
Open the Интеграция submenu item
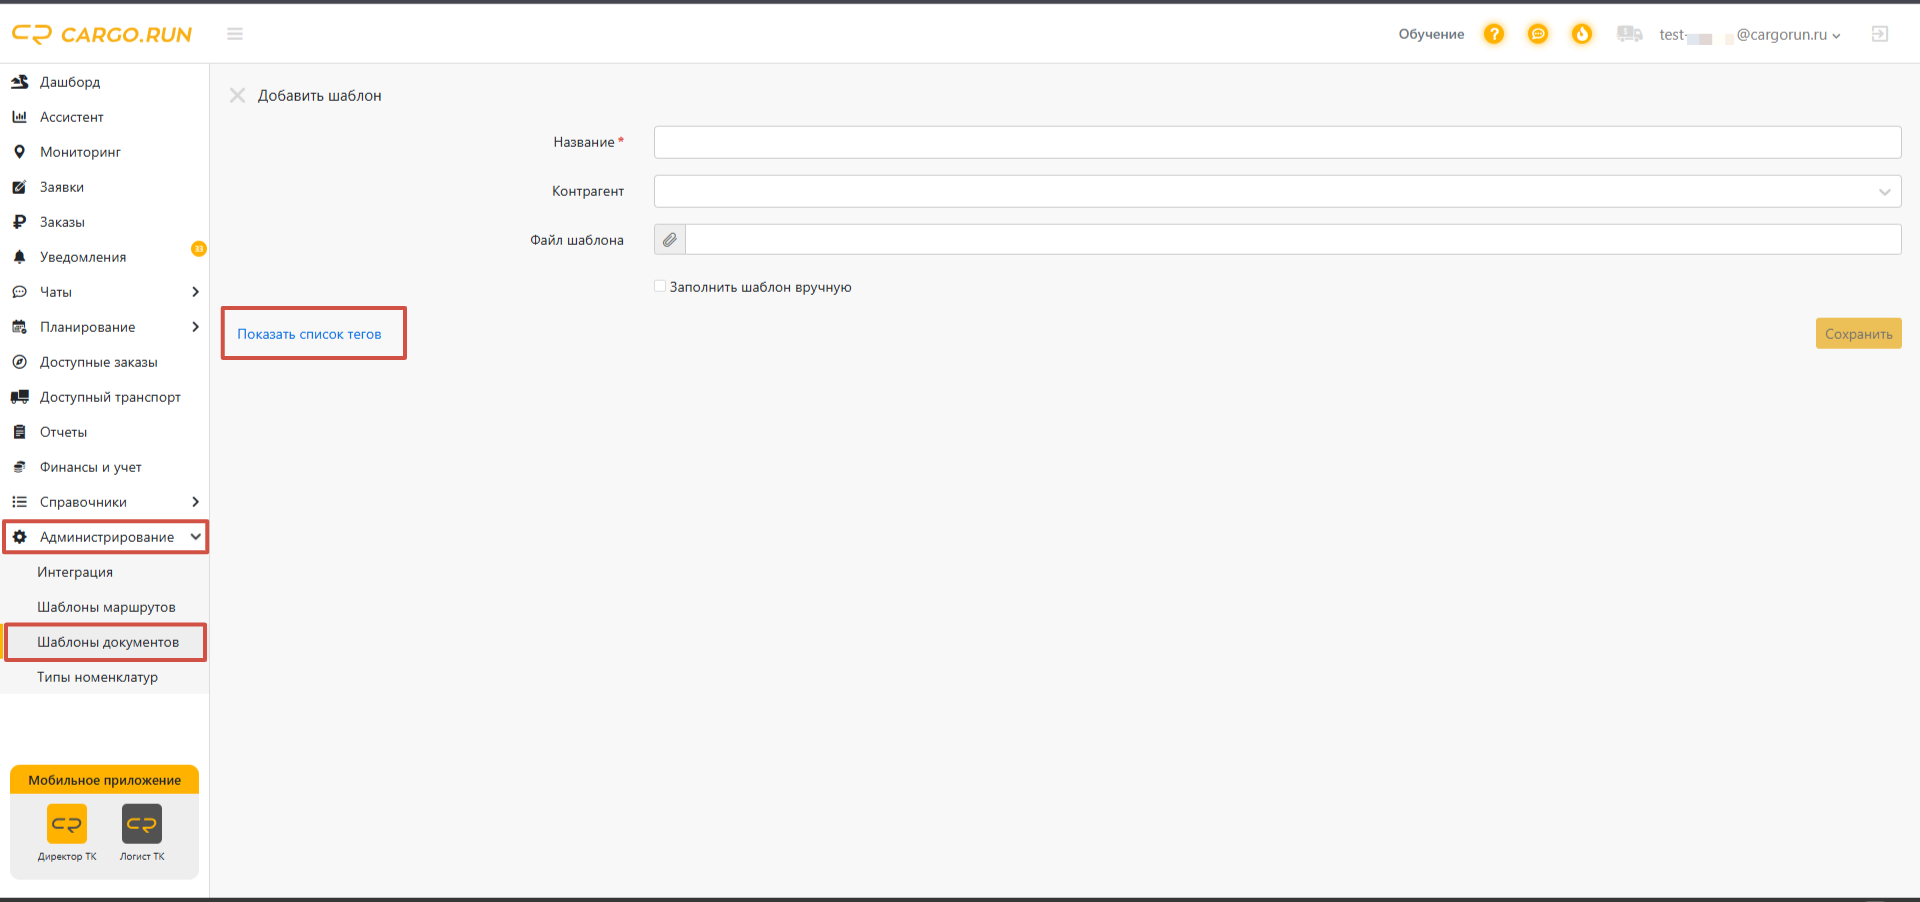tap(75, 572)
